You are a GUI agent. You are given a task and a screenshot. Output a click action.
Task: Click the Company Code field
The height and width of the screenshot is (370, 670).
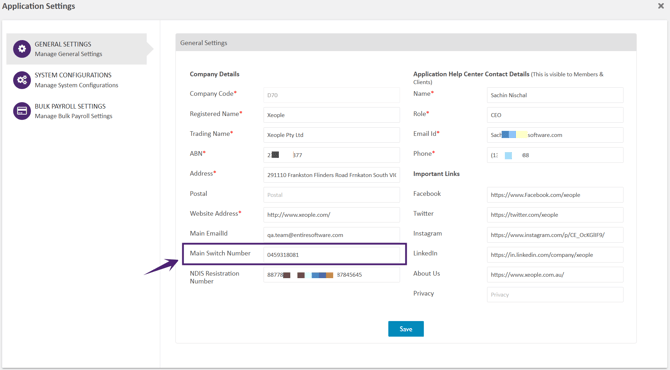coord(332,95)
